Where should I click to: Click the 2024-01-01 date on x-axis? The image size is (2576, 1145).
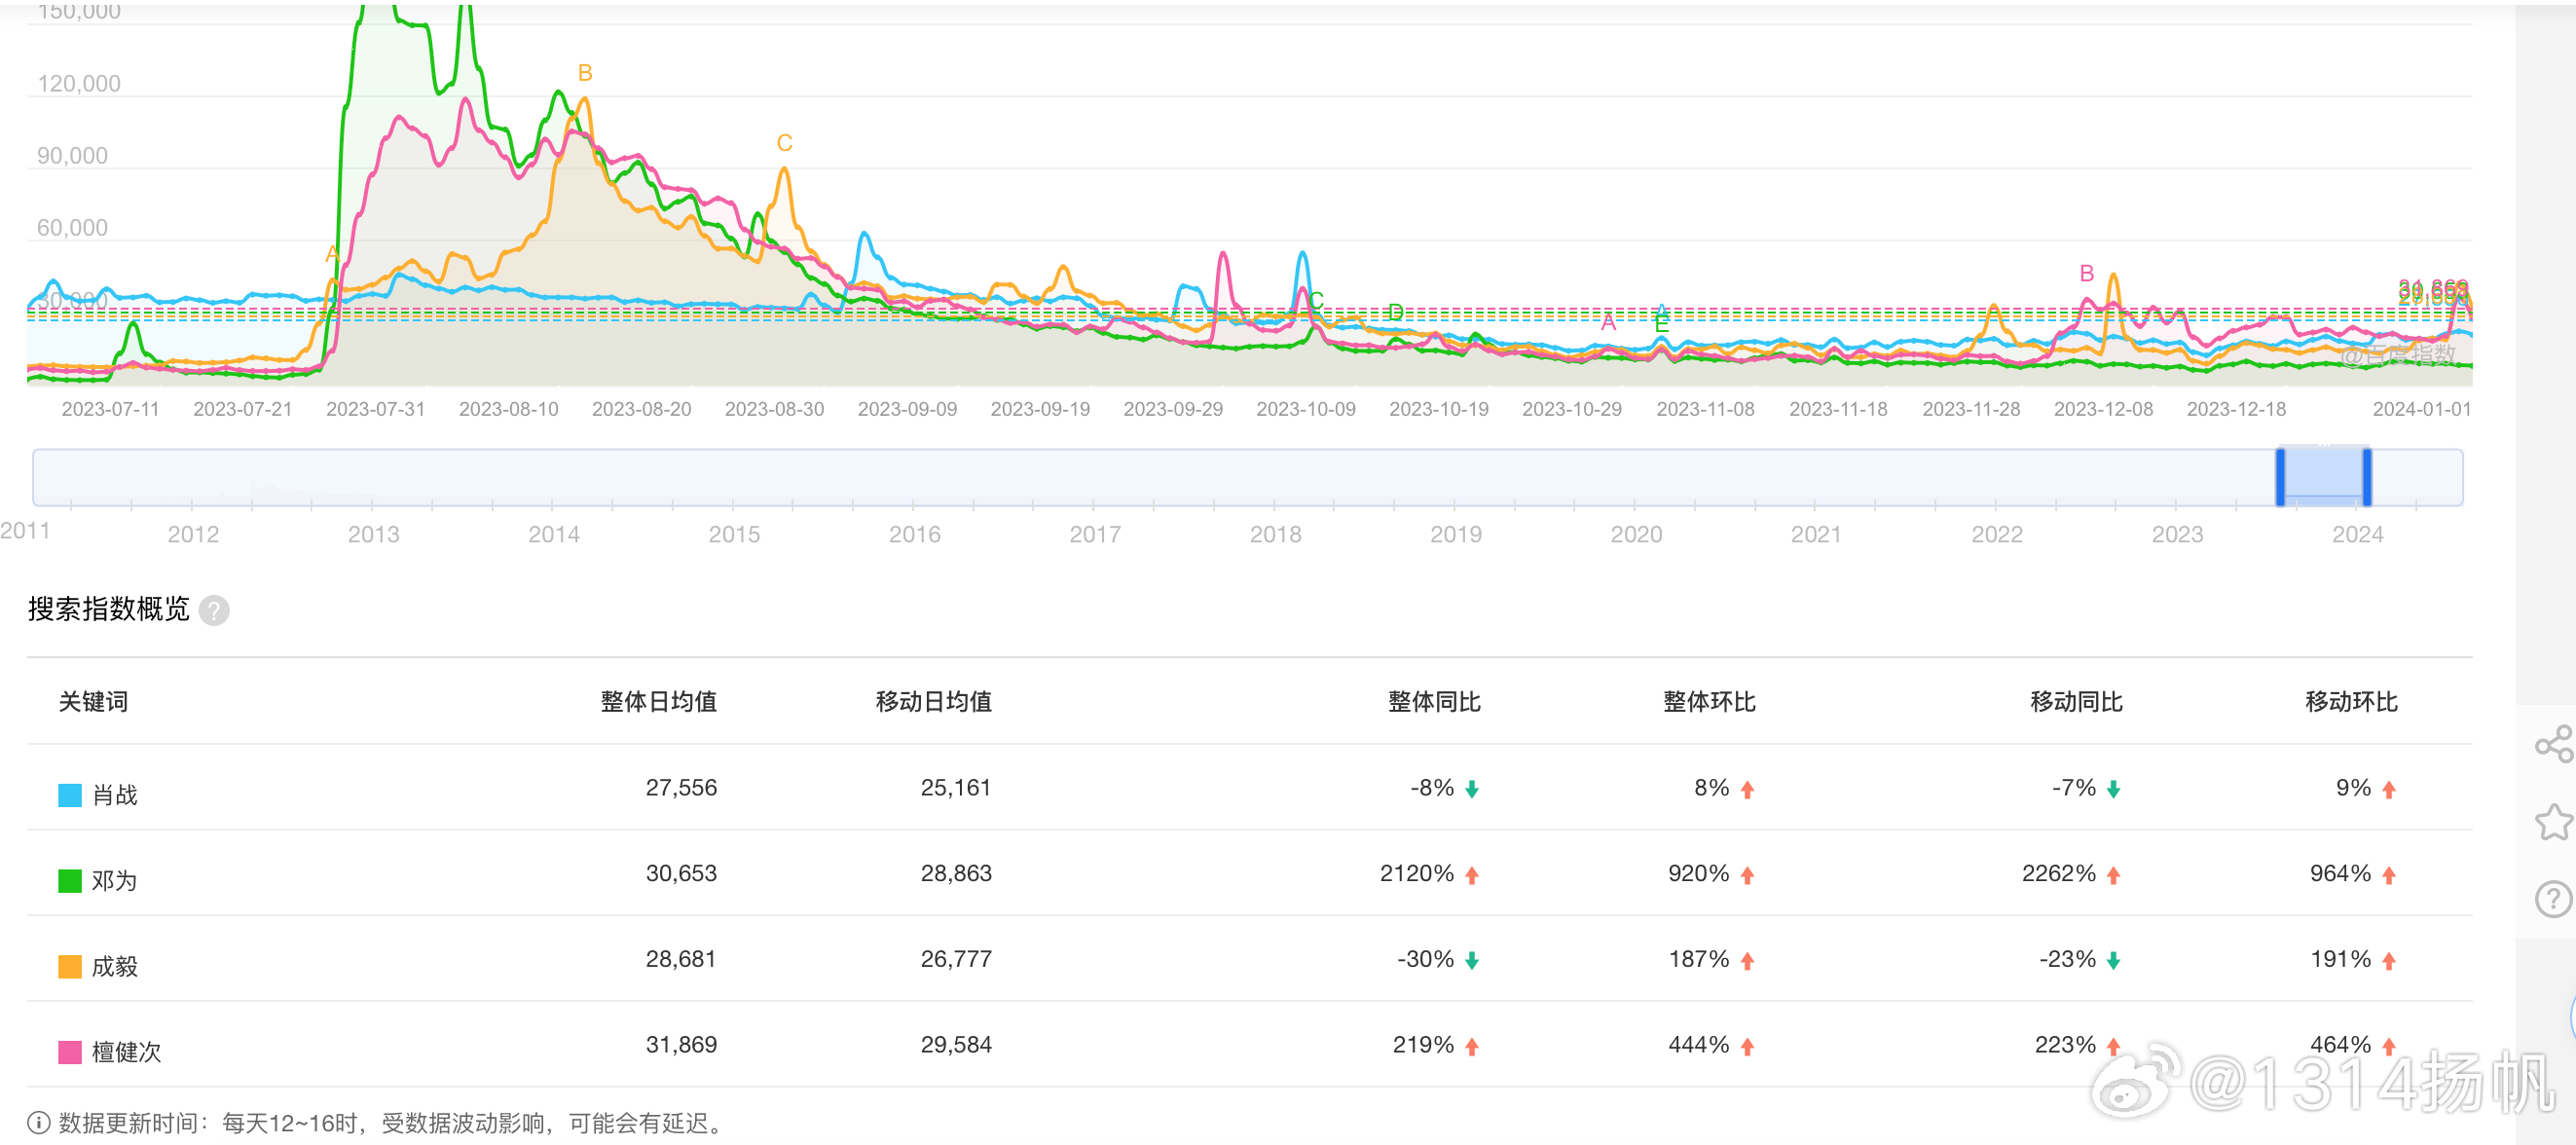point(2422,409)
